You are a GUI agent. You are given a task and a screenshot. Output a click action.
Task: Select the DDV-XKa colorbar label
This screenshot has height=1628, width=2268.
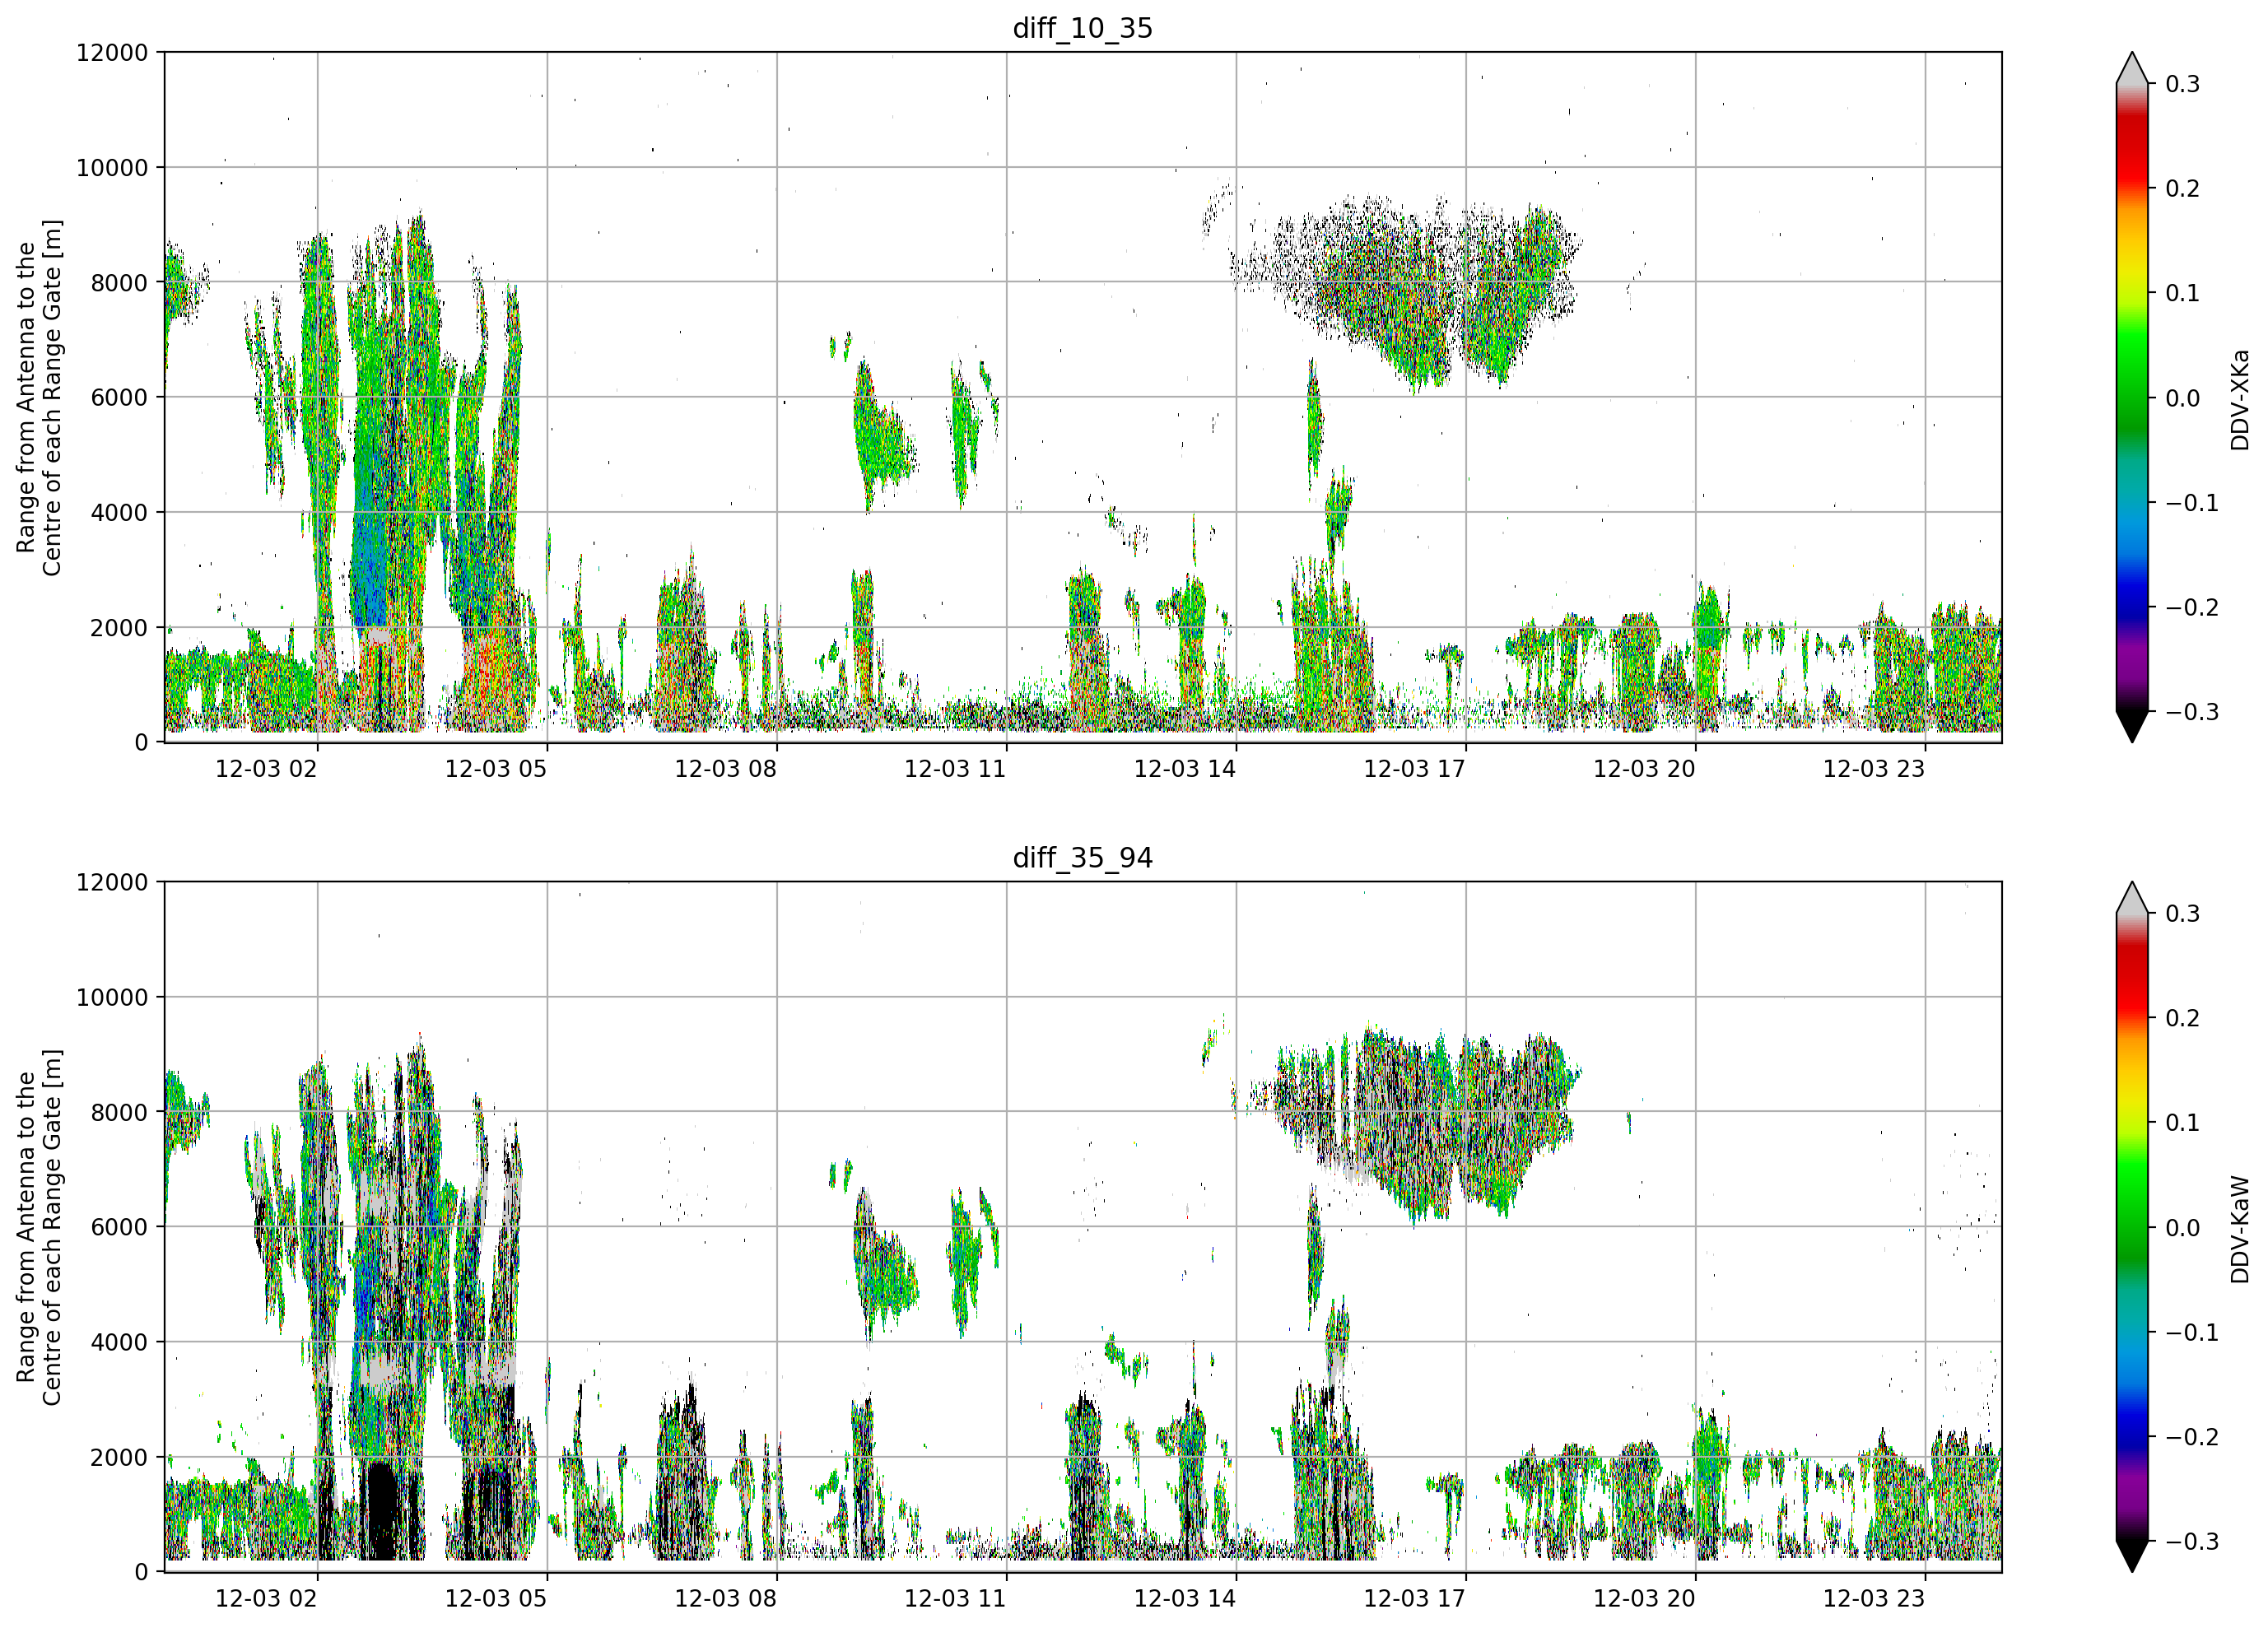(2239, 400)
